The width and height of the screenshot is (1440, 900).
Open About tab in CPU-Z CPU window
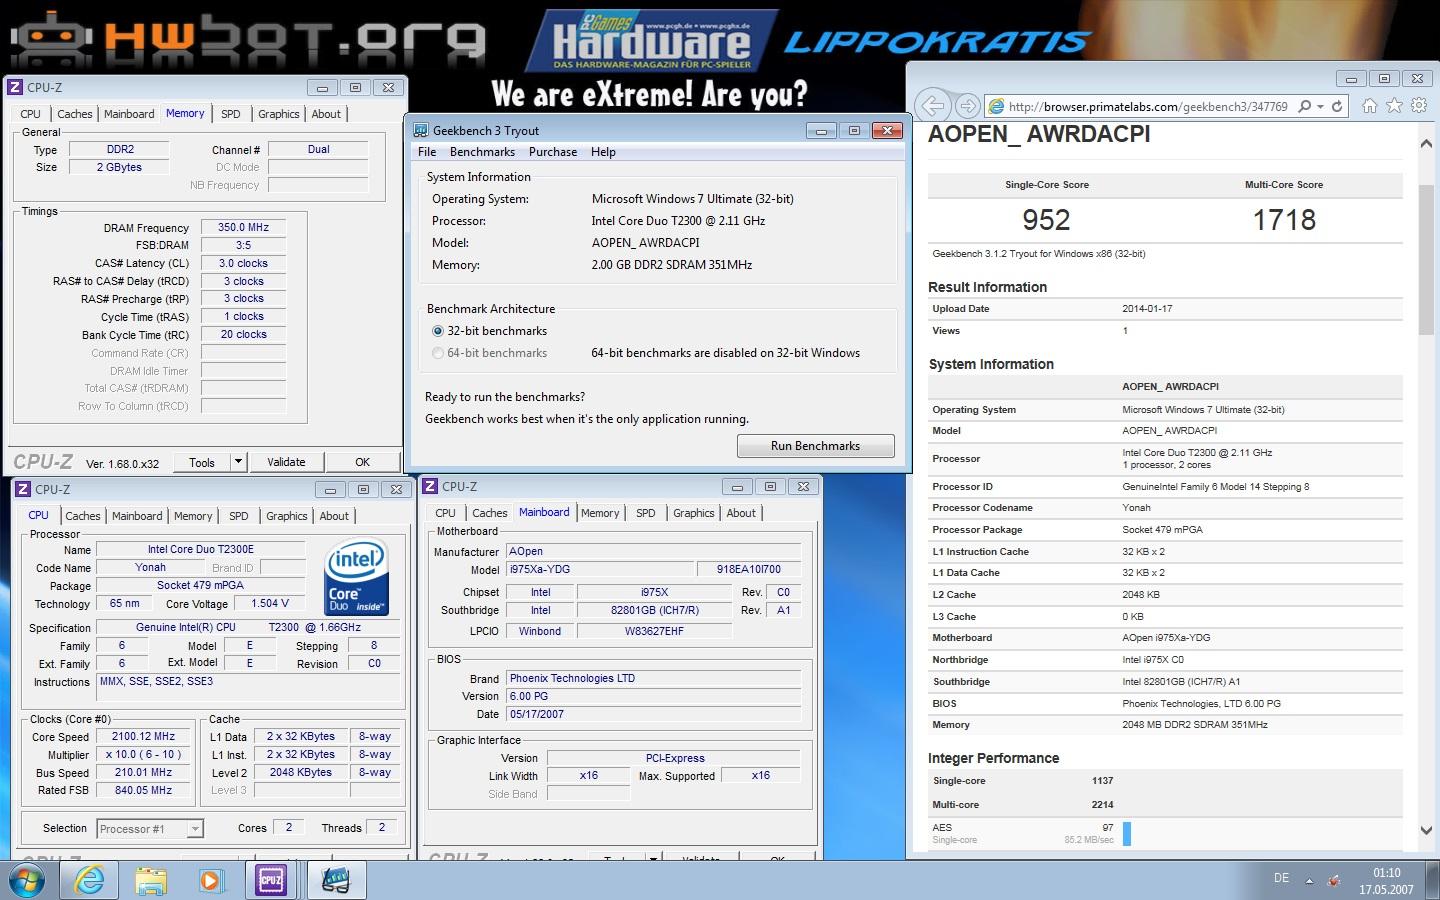pyautogui.click(x=334, y=516)
